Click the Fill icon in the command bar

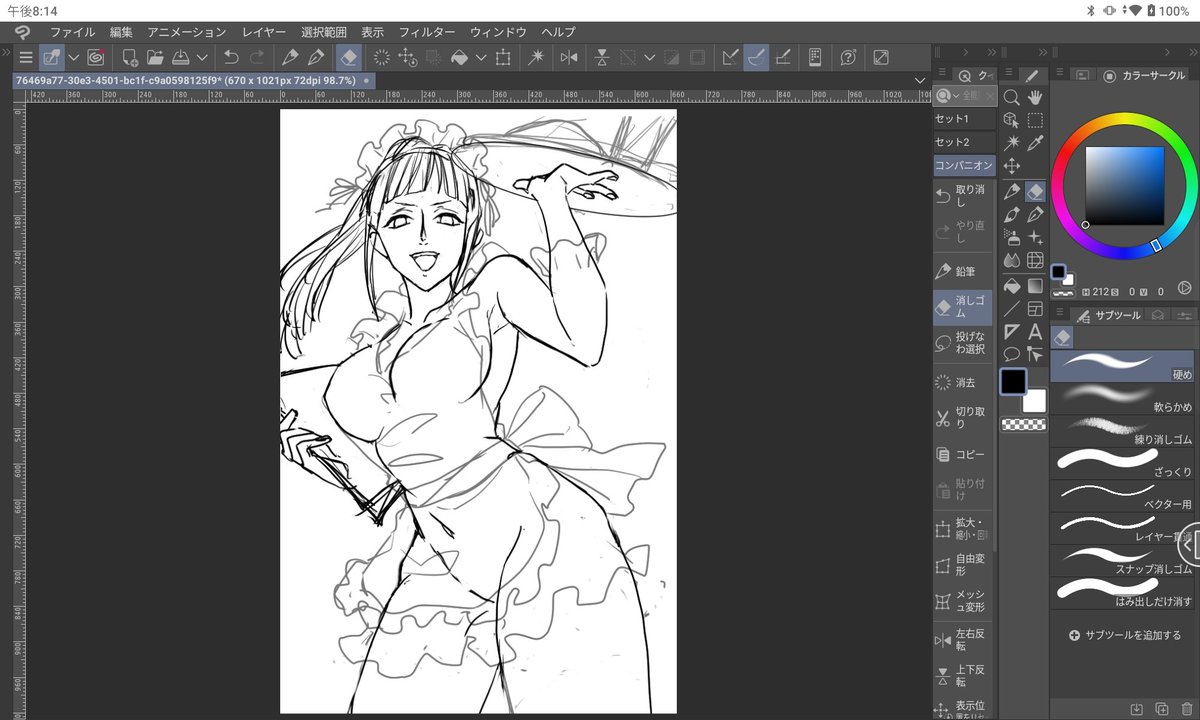pos(460,57)
